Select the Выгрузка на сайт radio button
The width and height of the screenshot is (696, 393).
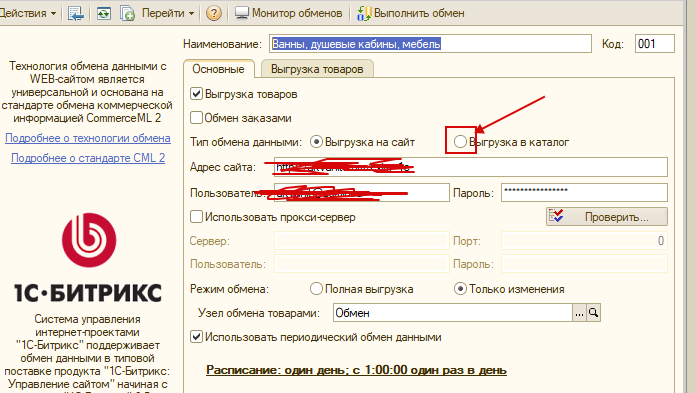coord(316,142)
